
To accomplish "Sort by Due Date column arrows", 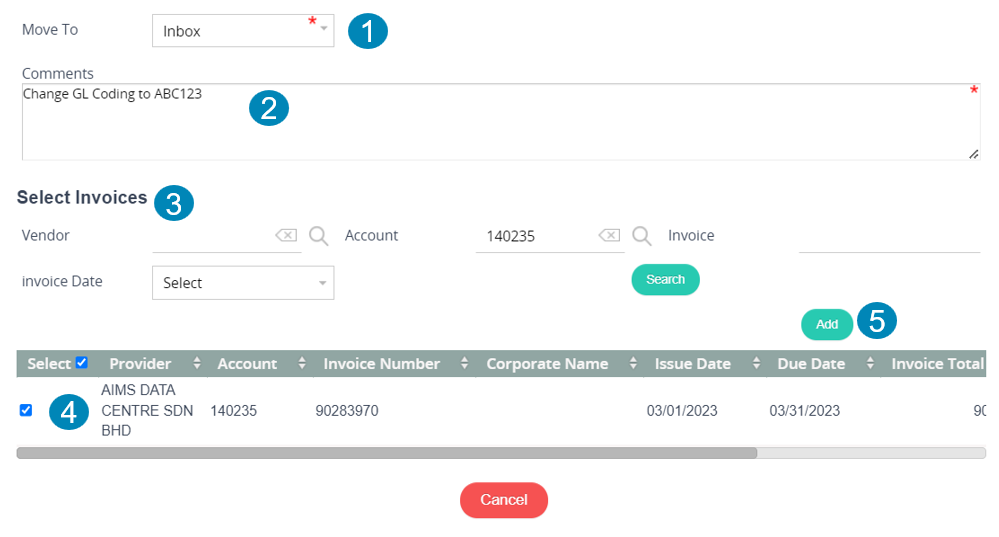I will pos(870,363).
